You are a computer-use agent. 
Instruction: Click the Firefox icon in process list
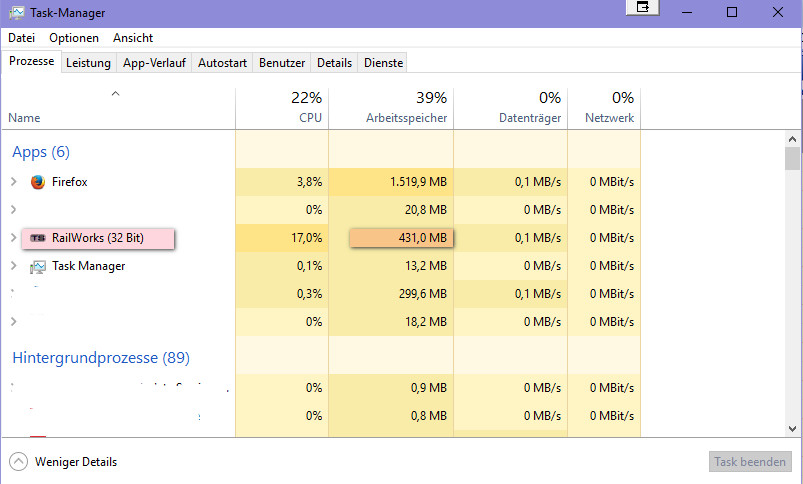[38, 182]
